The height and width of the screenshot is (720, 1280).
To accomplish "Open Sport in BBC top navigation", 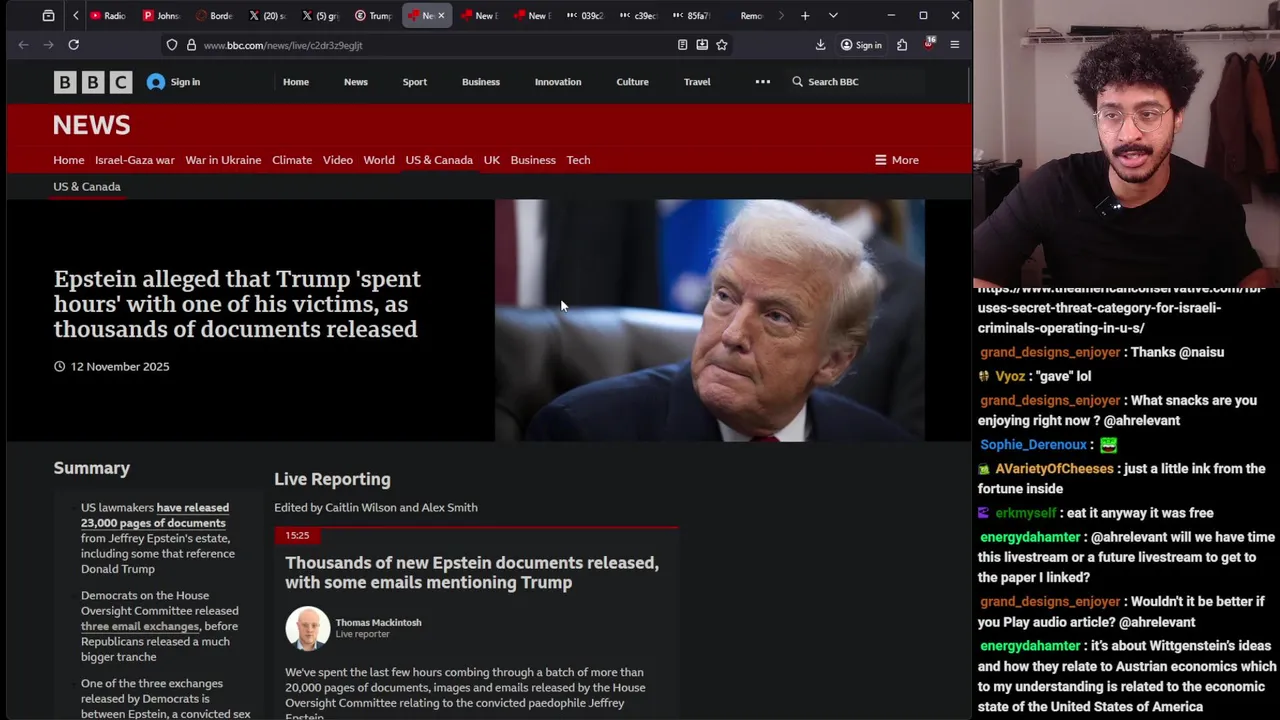I will tap(415, 82).
